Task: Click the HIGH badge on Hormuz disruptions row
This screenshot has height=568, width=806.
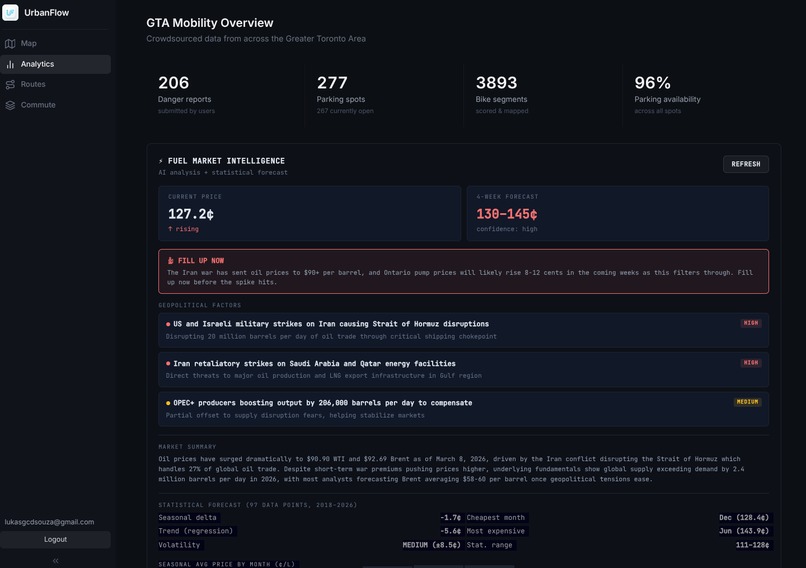Action: (x=751, y=323)
